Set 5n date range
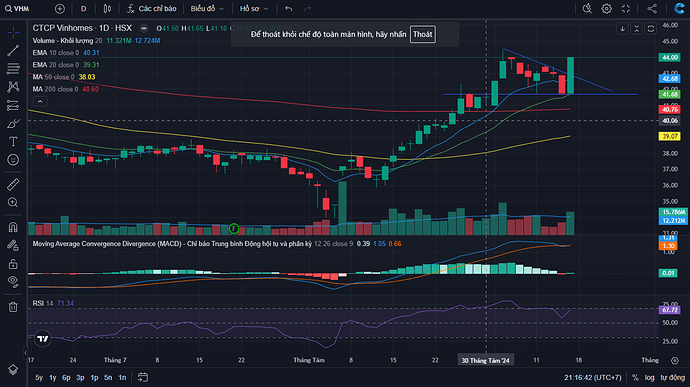This screenshot has height=387, width=690. 108,377
